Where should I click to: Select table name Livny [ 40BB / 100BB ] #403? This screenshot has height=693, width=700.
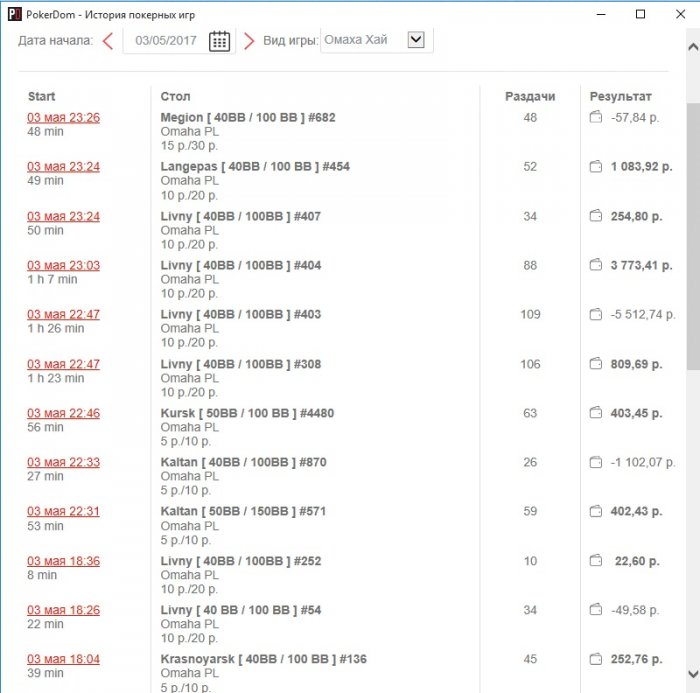click(241, 314)
